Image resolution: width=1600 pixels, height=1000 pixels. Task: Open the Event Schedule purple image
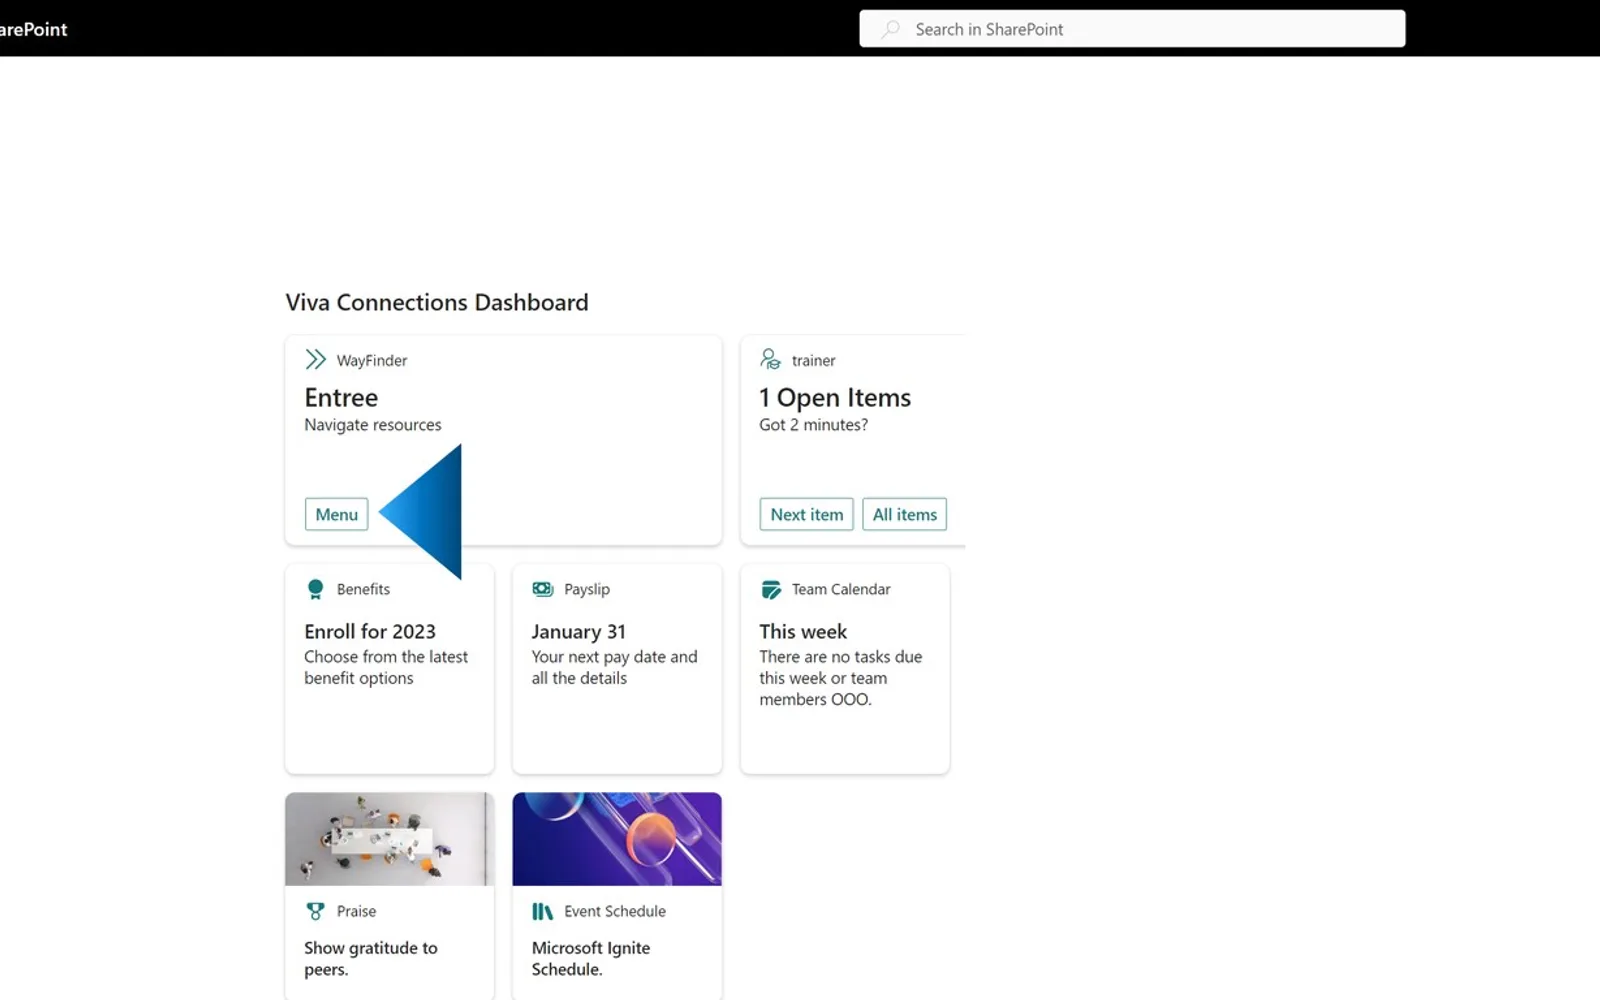point(617,839)
